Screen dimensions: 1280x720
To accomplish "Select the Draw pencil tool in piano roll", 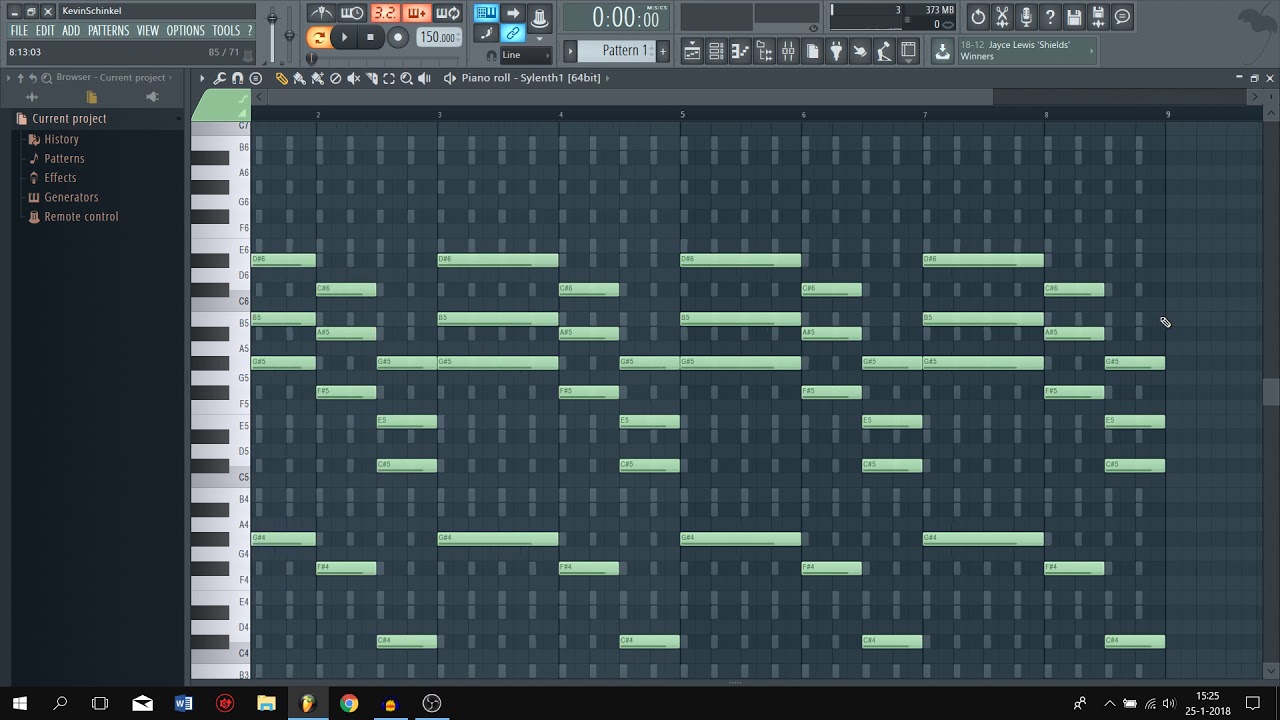I will point(282,78).
